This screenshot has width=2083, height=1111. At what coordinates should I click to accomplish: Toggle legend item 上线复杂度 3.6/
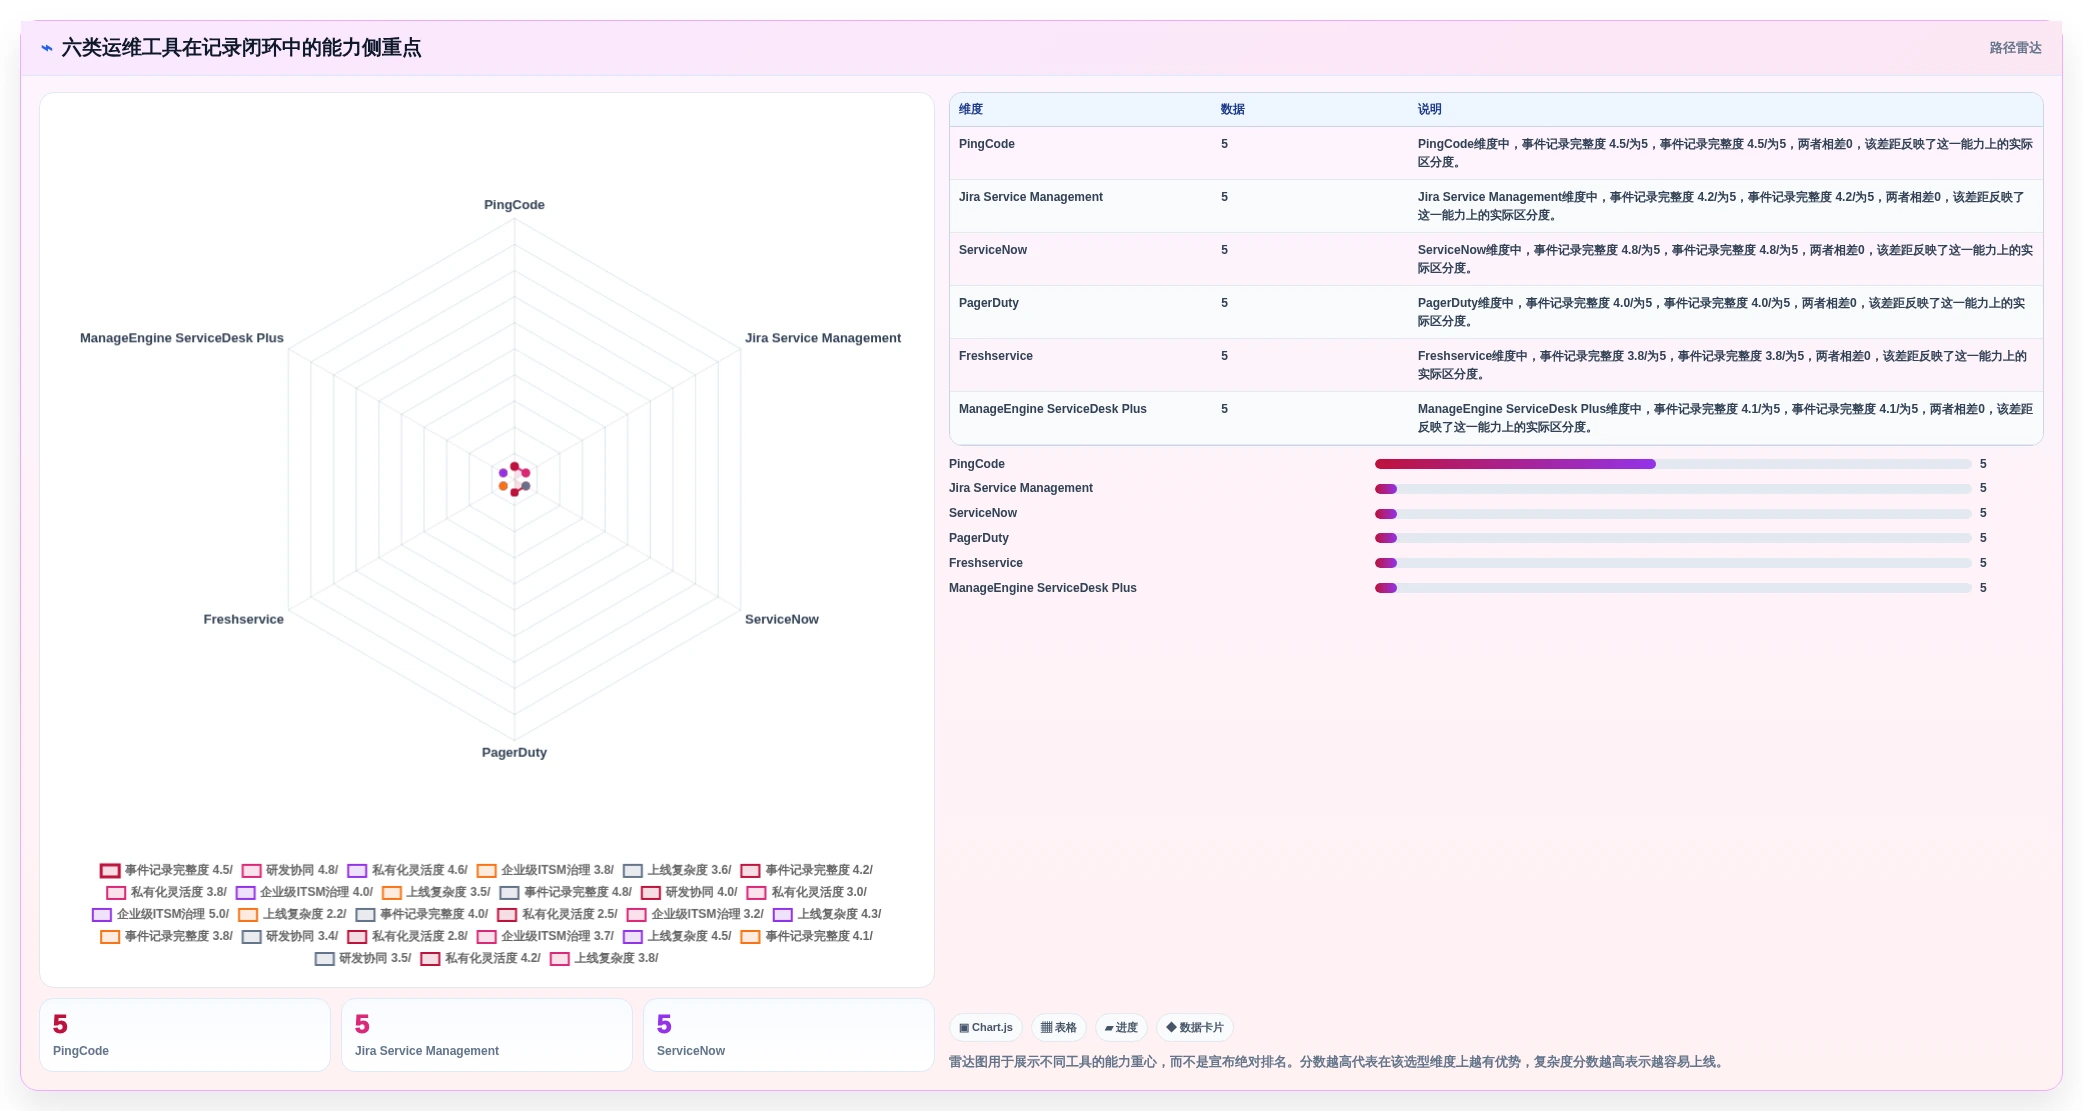pos(677,871)
